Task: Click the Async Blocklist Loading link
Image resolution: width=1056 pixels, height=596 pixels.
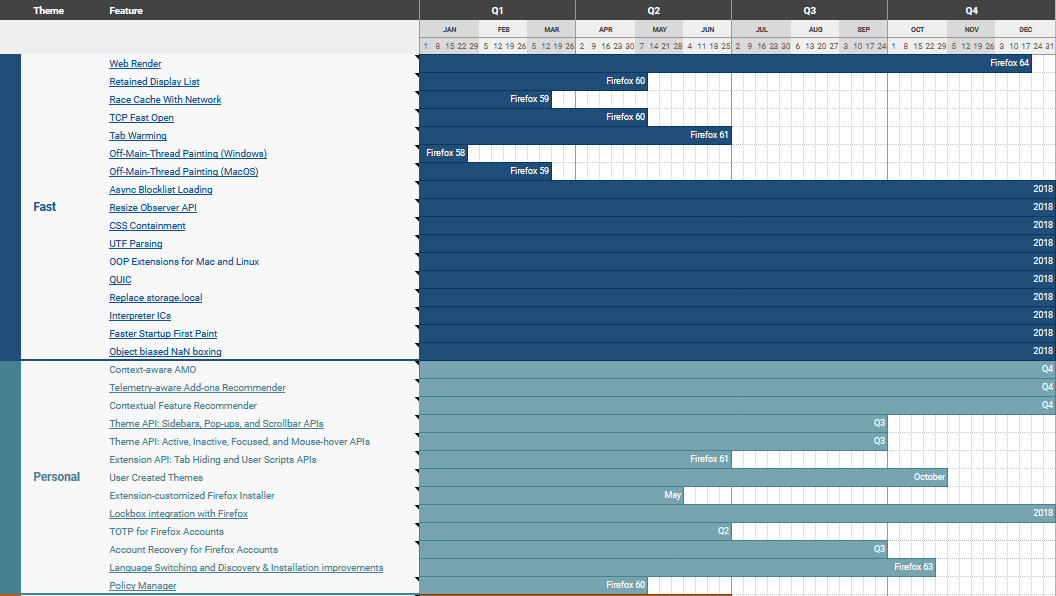Action: tap(160, 190)
